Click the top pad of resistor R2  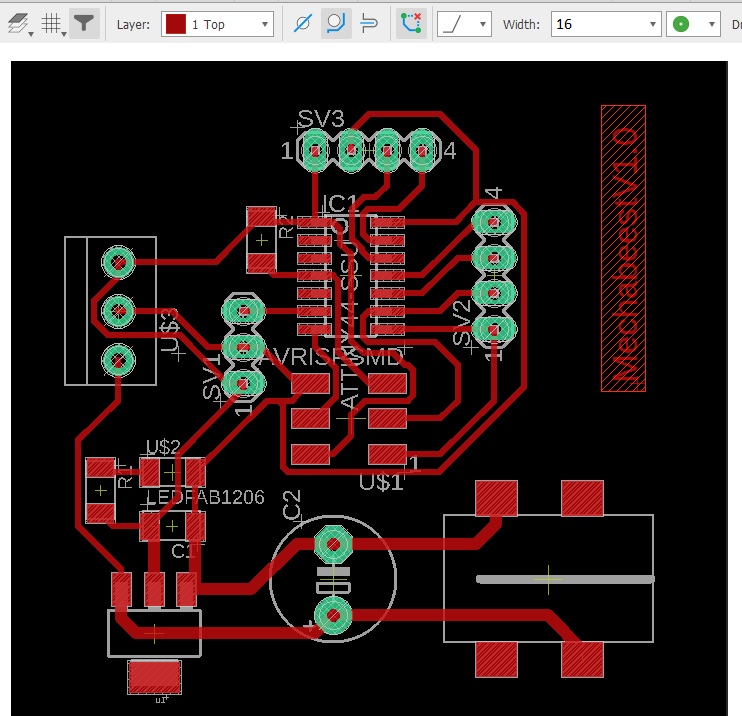click(x=261, y=217)
